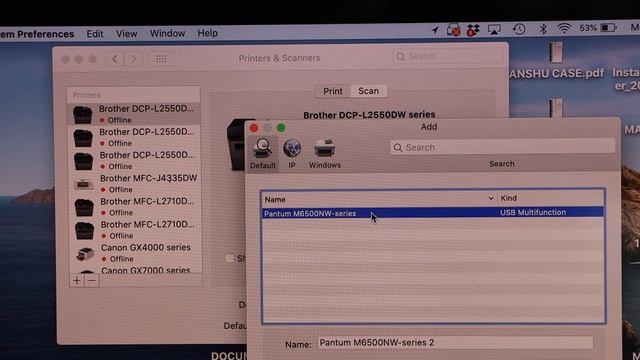Go back in Printers & Scanners window
The width and height of the screenshot is (640, 360).
115,59
